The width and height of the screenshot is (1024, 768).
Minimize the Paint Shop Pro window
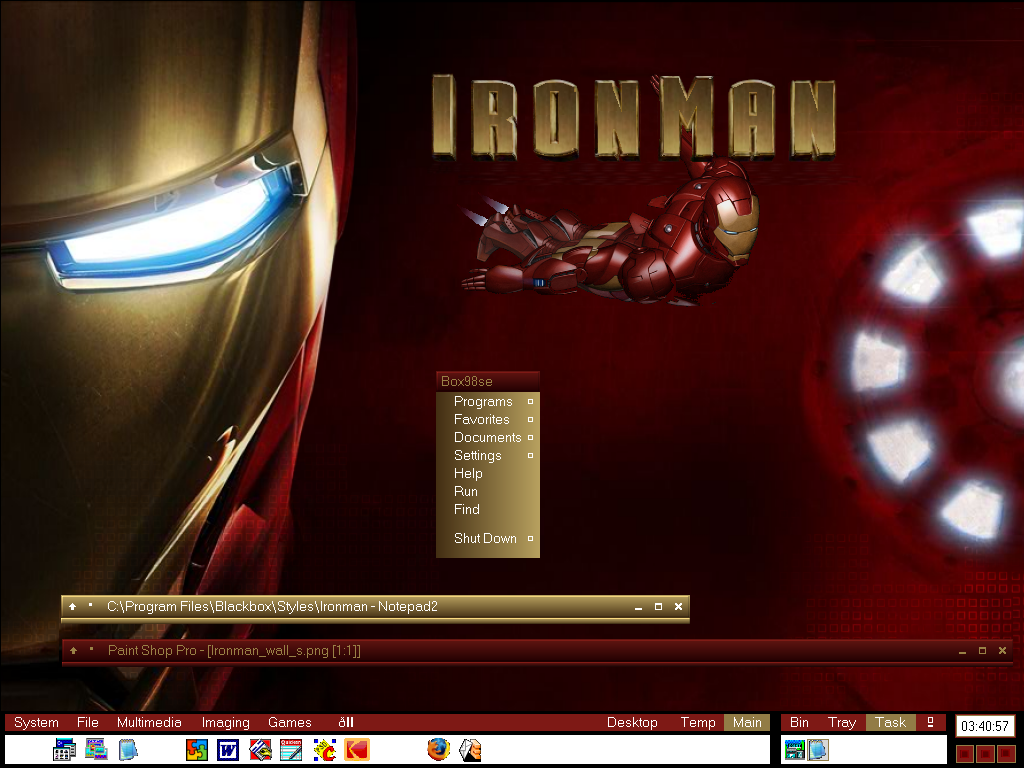point(963,651)
